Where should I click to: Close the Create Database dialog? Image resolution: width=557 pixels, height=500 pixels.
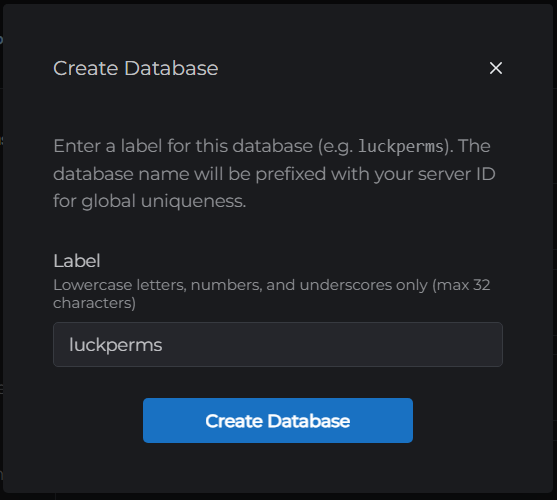pos(496,68)
